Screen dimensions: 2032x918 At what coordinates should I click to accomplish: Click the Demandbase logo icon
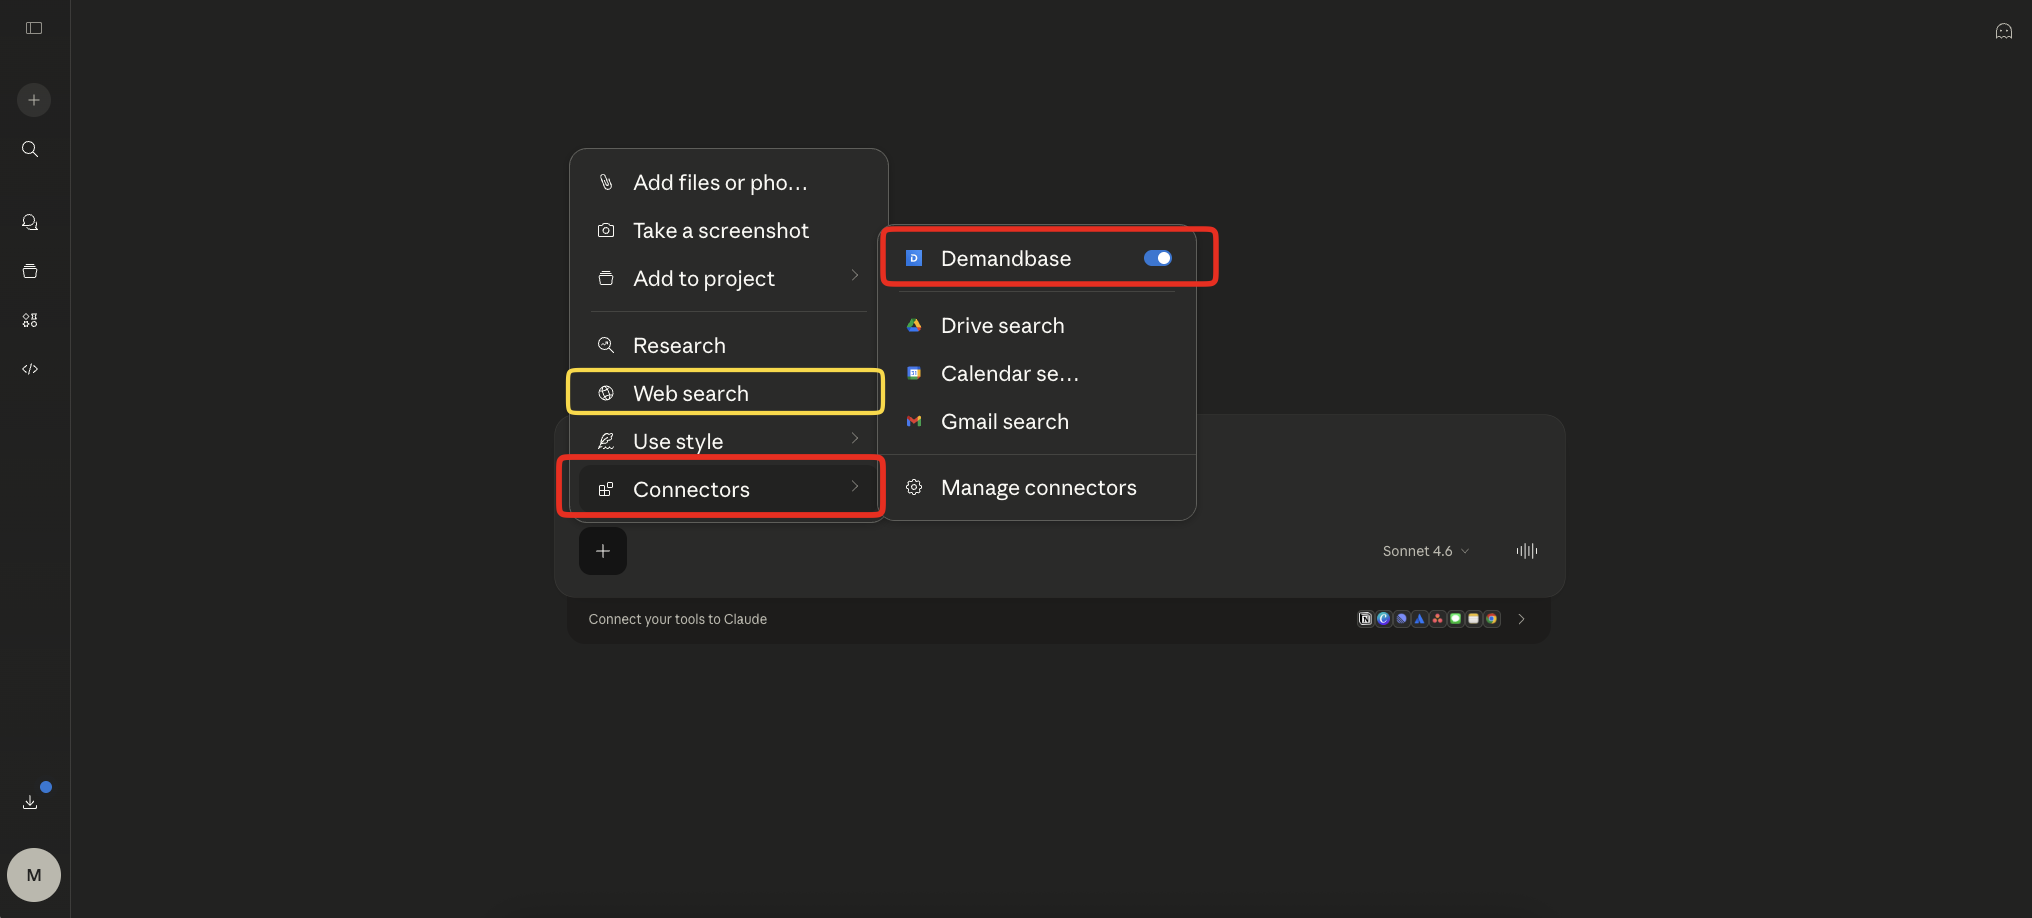click(x=914, y=258)
